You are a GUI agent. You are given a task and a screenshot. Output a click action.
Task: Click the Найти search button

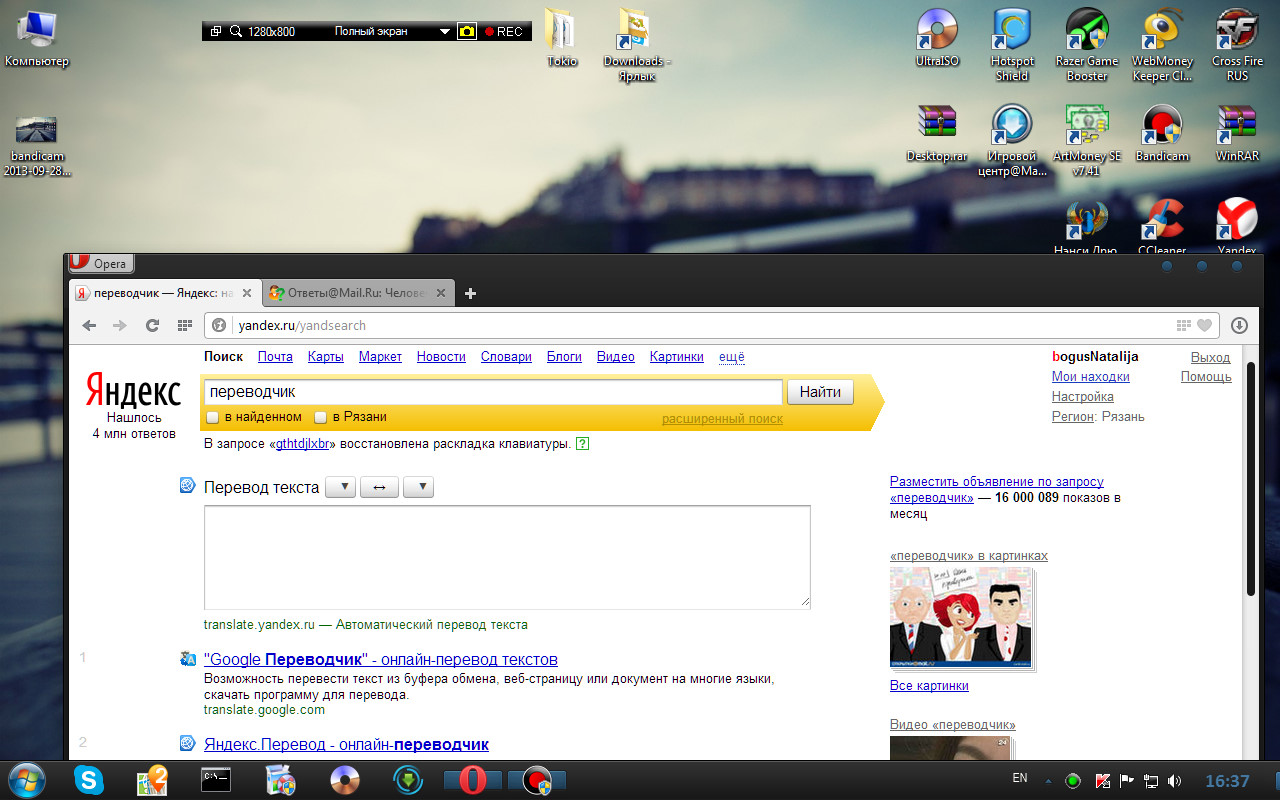(x=821, y=392)
